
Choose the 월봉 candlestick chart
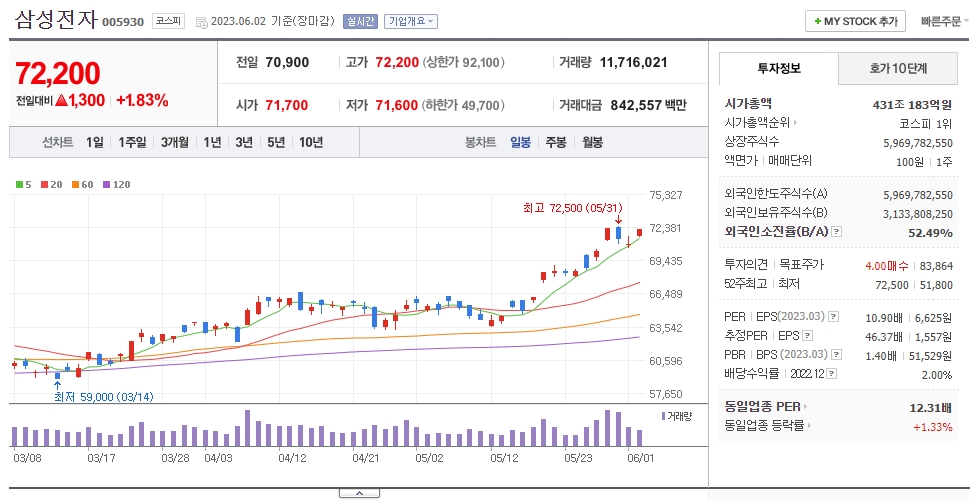click(593, 142)
